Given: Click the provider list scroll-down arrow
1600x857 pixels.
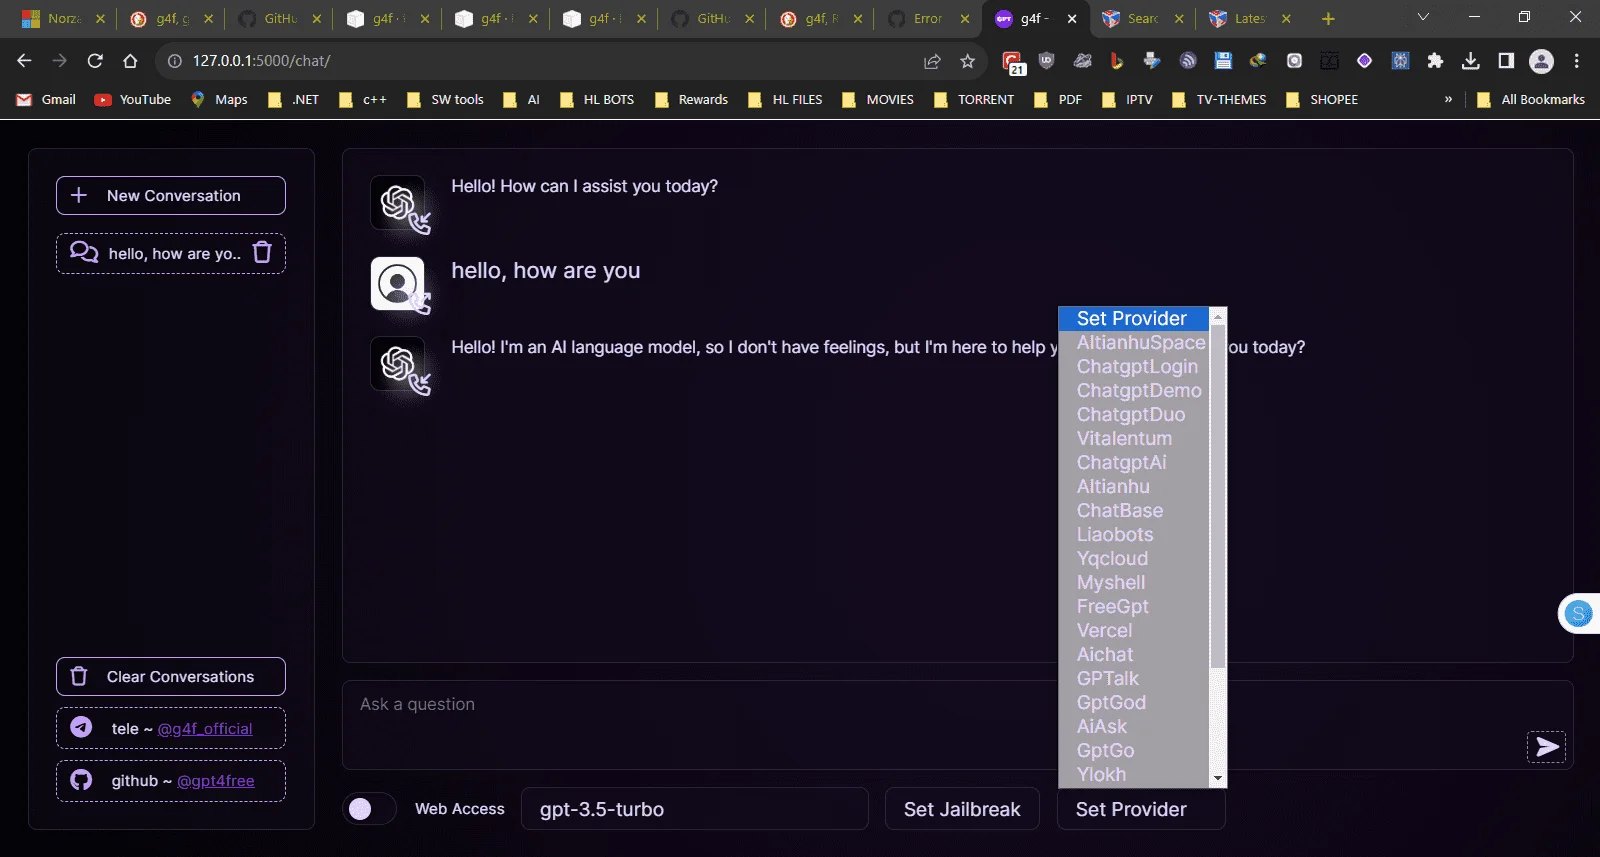Looking at the screenshot, I should click(1218, 778).
